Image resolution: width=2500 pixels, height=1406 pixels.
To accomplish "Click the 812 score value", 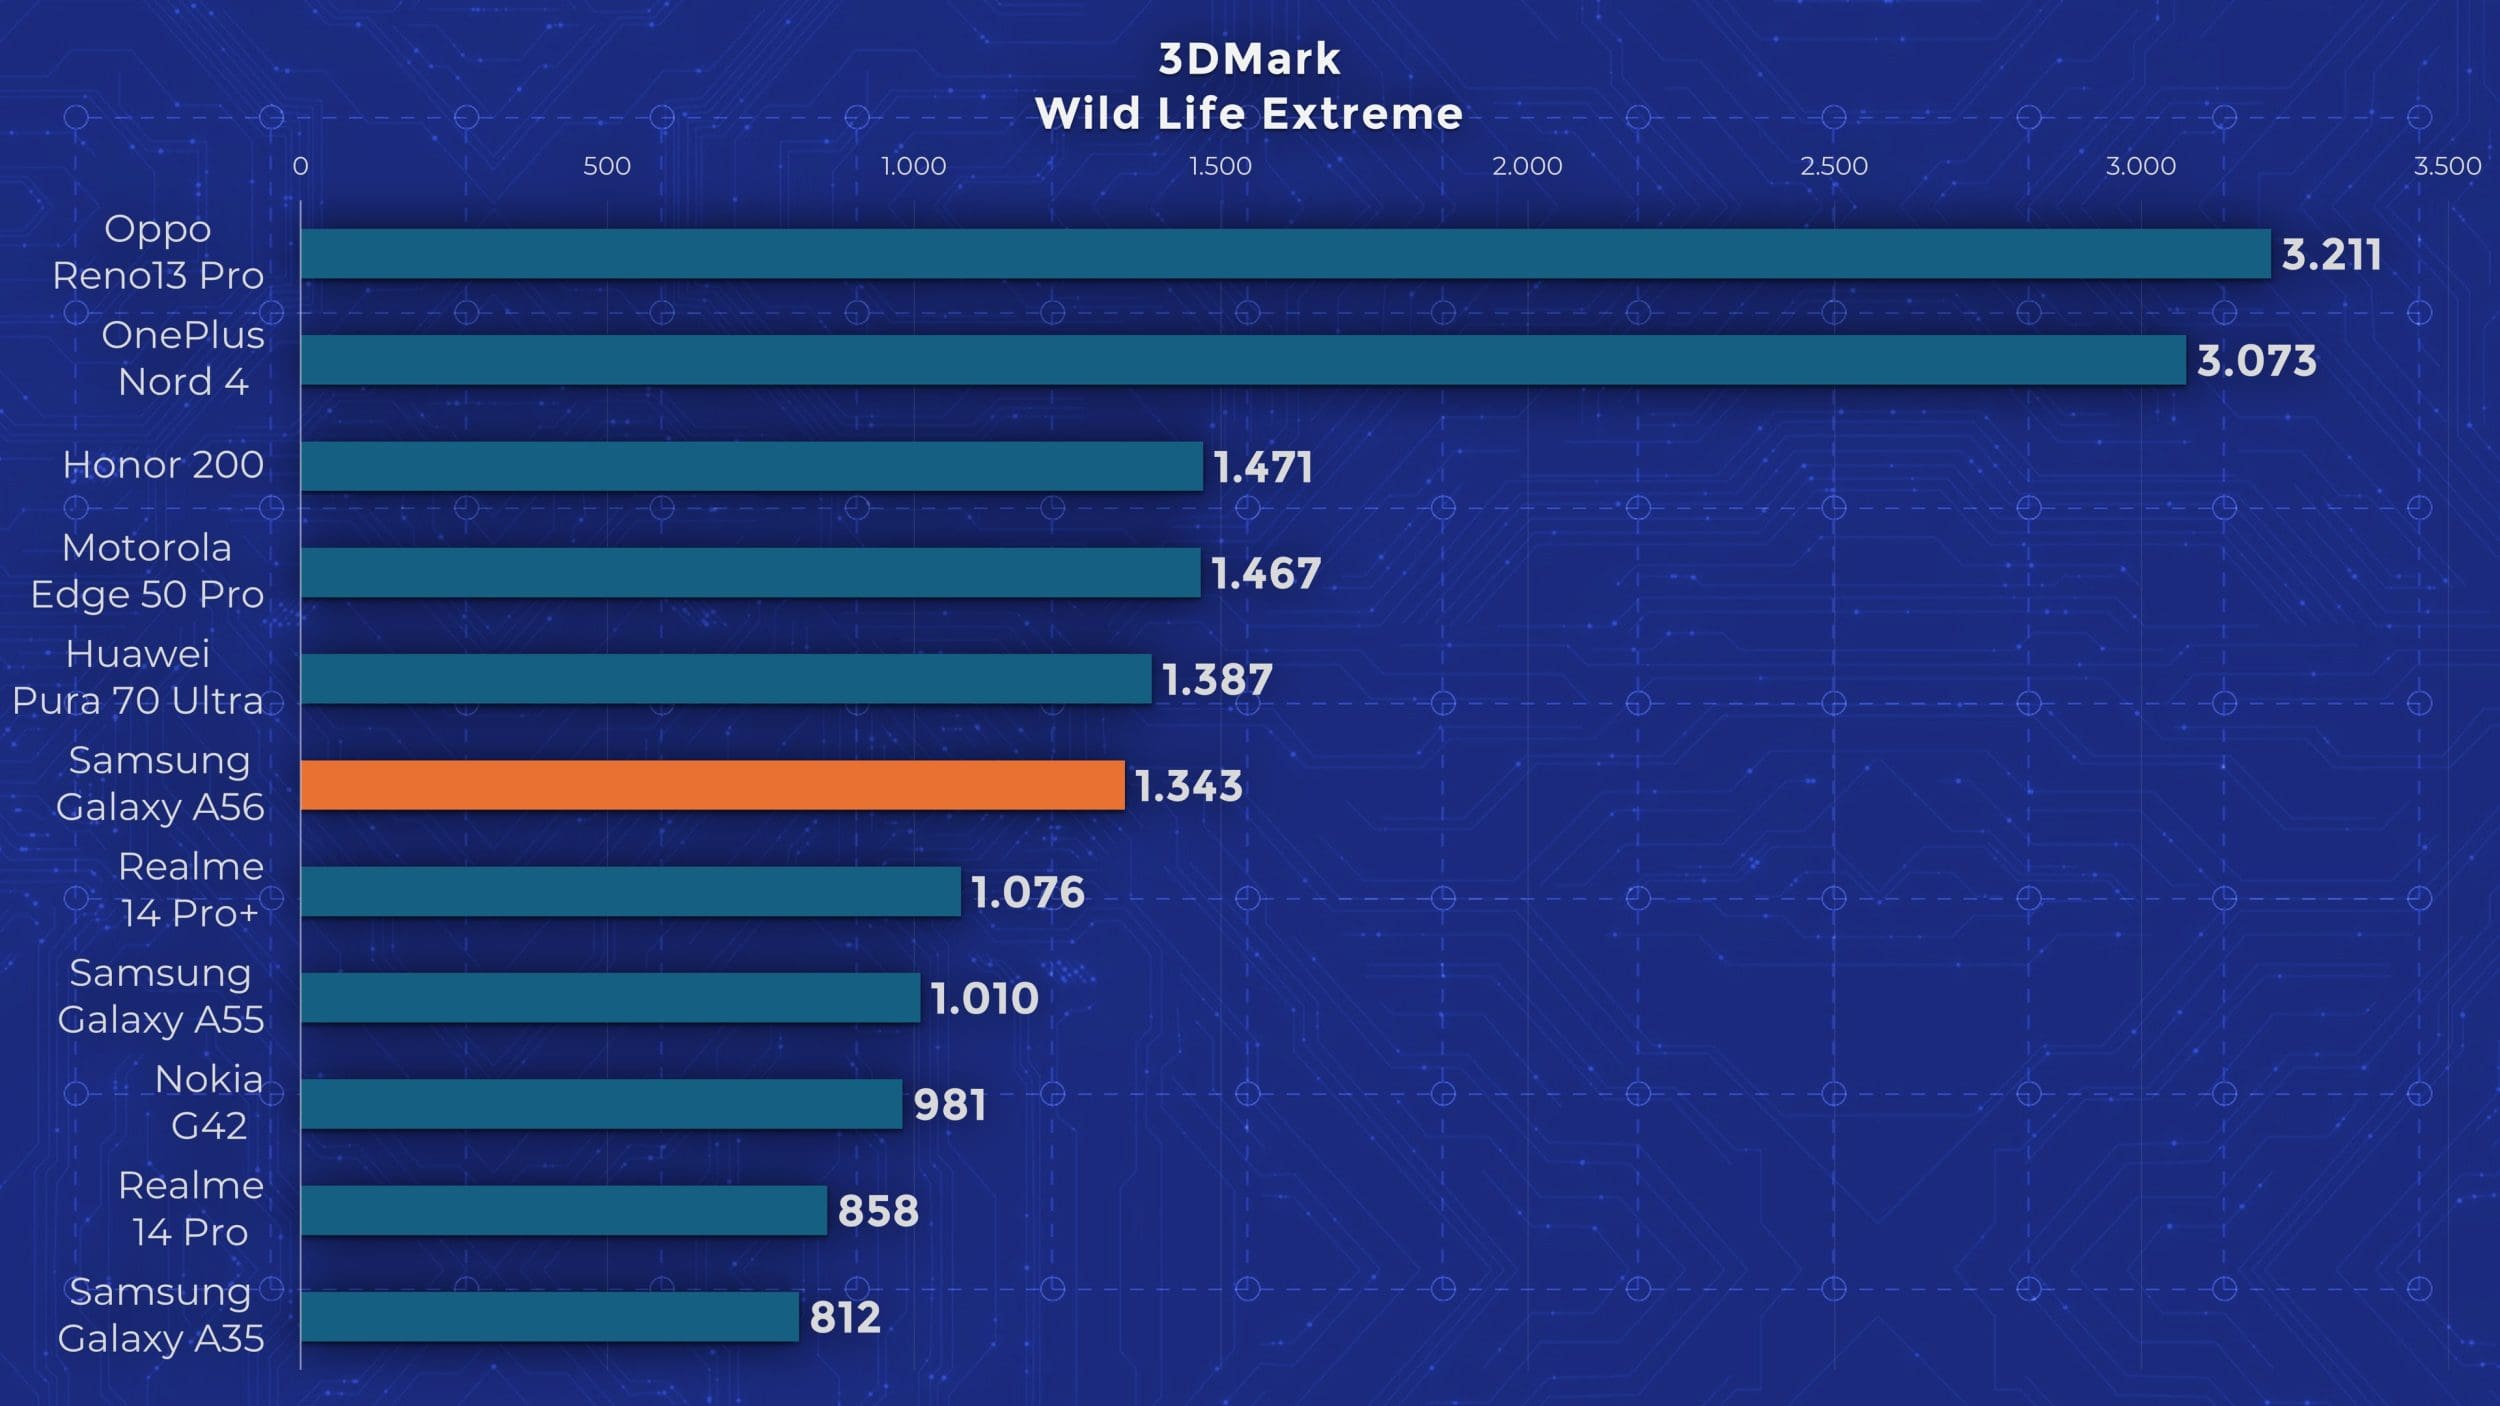I will (x=845, y=1318).
